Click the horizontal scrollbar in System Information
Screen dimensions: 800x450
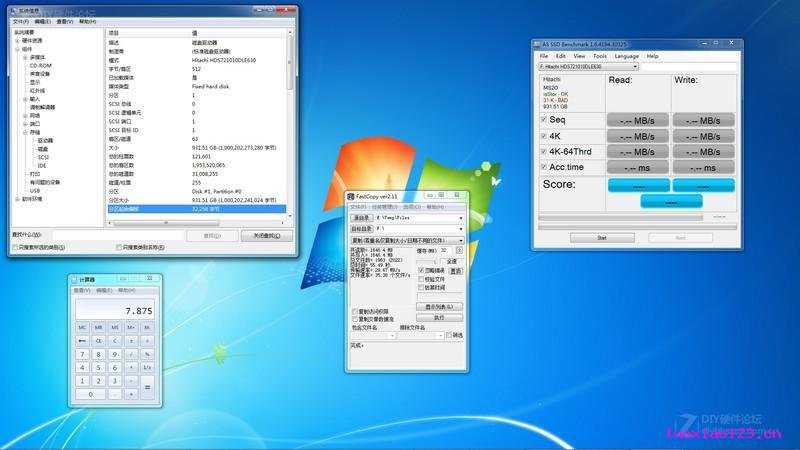click(196, 223)
